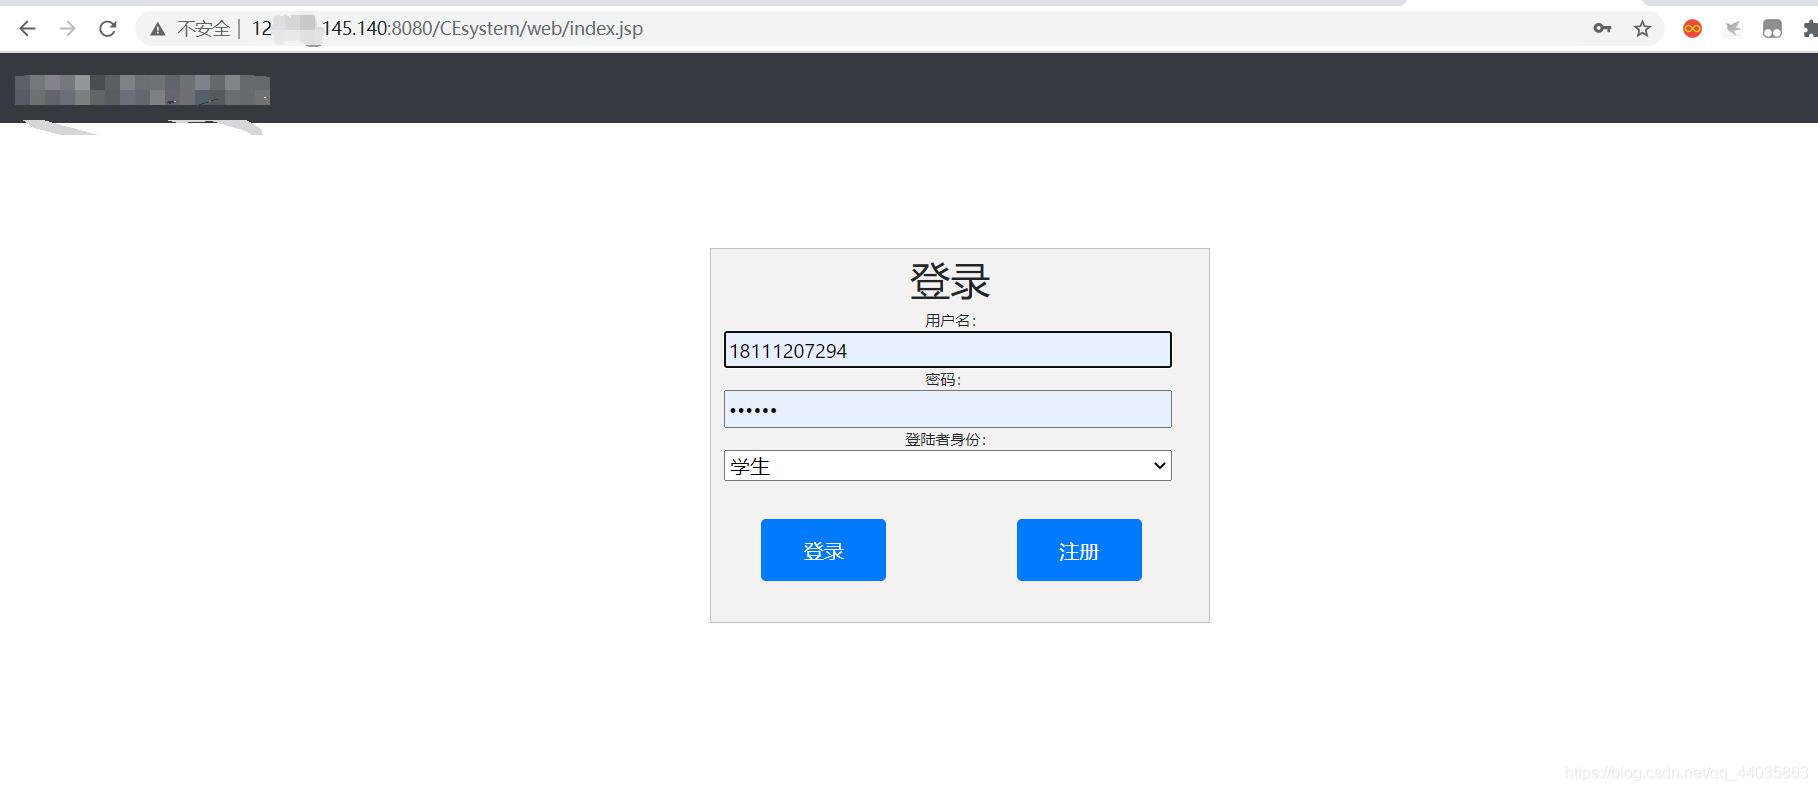The width and height of the screenshot is (1818, 791).
Task: Click the 登陆者身份: label
Action: click(945, 439)
